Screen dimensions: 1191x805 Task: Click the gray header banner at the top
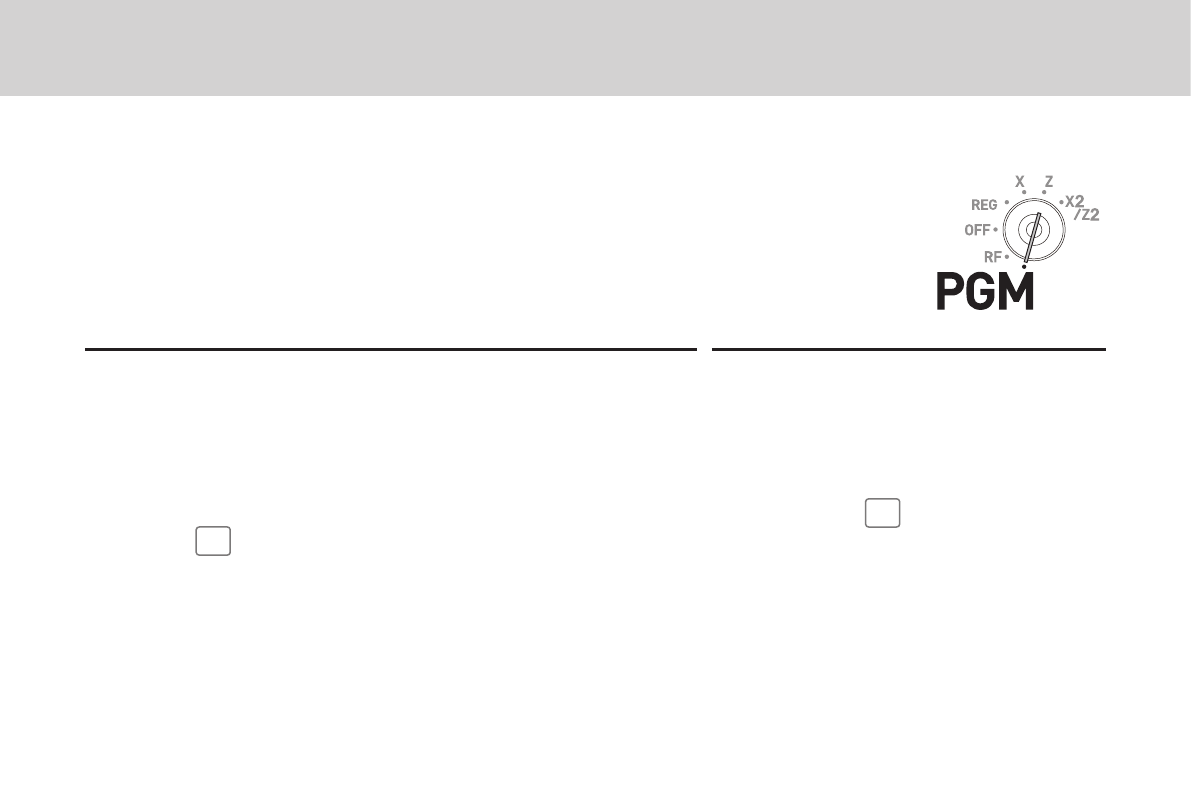point(596,48)
